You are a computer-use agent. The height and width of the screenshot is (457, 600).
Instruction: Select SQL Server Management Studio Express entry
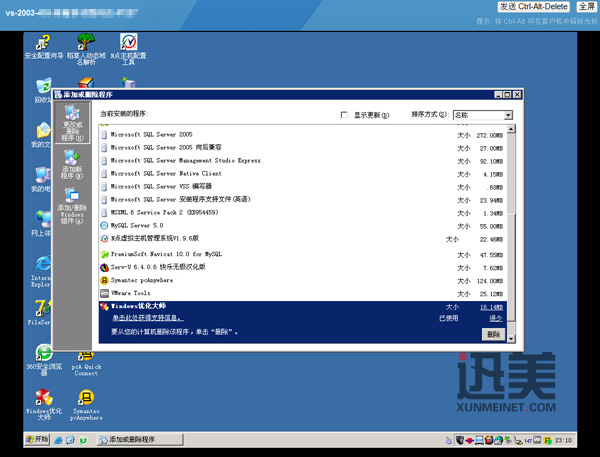pos(186,160)
